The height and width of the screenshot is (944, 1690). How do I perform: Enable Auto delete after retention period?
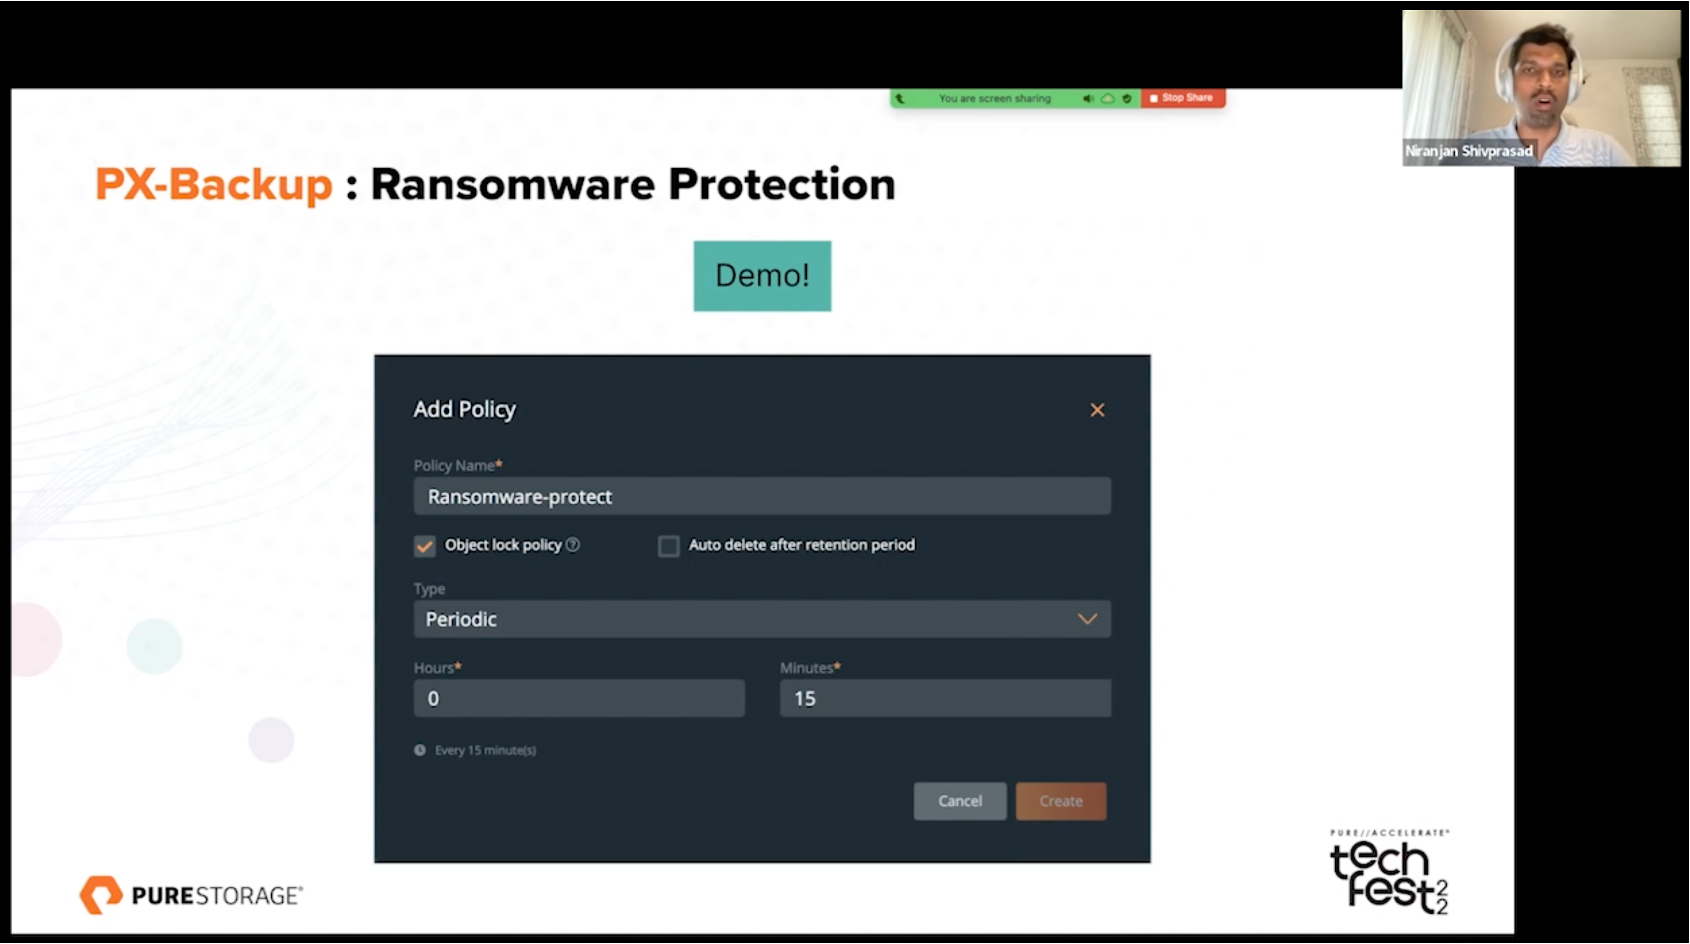click(x=669, y=546)
